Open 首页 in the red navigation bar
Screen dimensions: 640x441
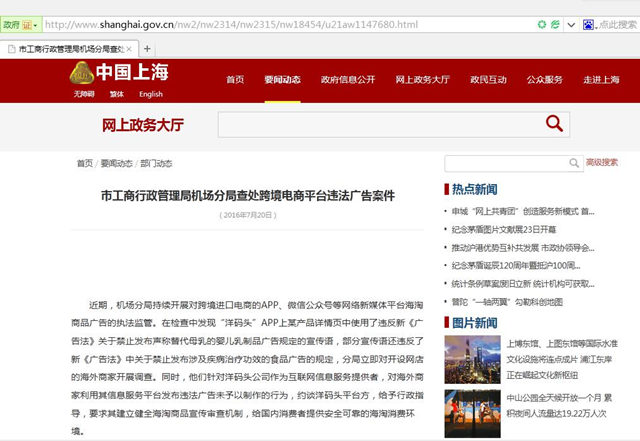[x=235, y=80]
